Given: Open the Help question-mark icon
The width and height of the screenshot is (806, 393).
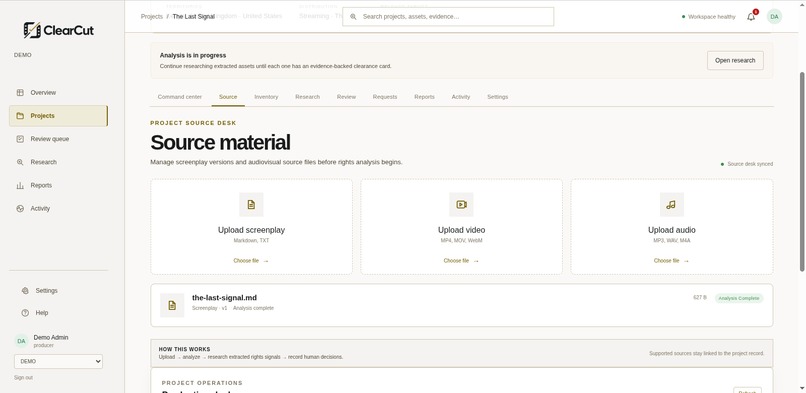Looking at the screenshot, I should click(25, 313).
